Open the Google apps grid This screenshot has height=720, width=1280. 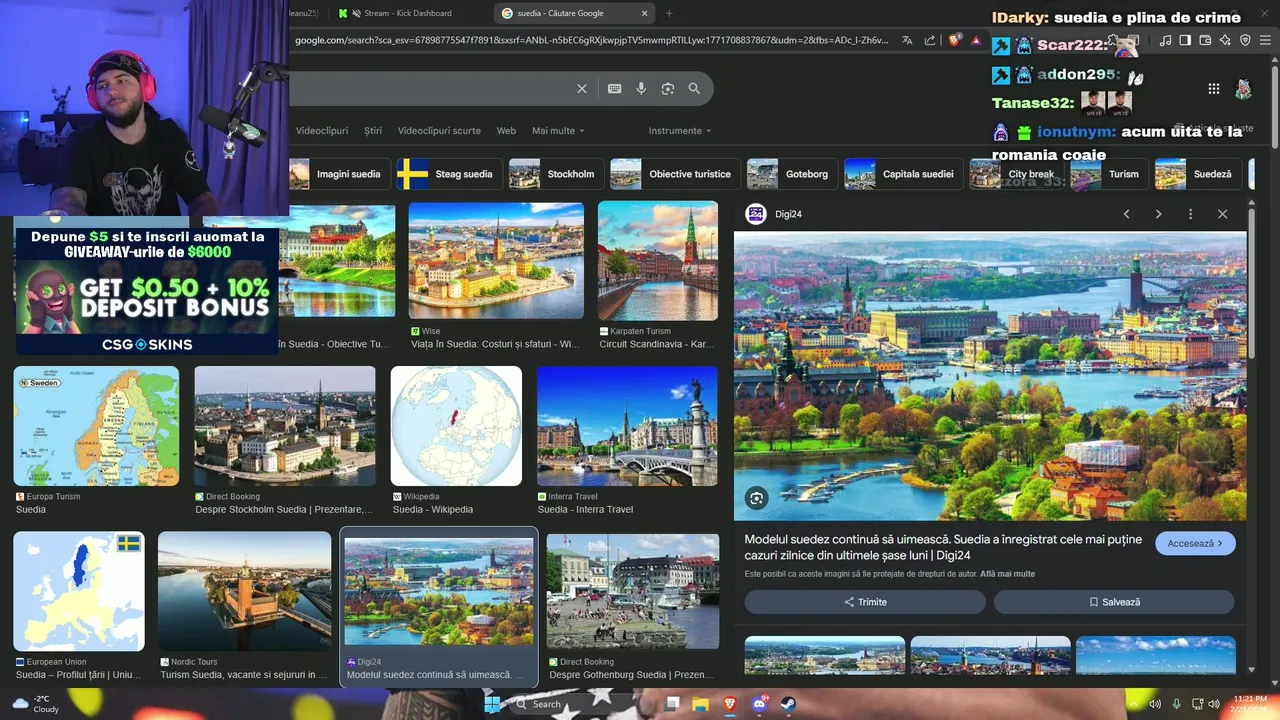click(1214, 89)
